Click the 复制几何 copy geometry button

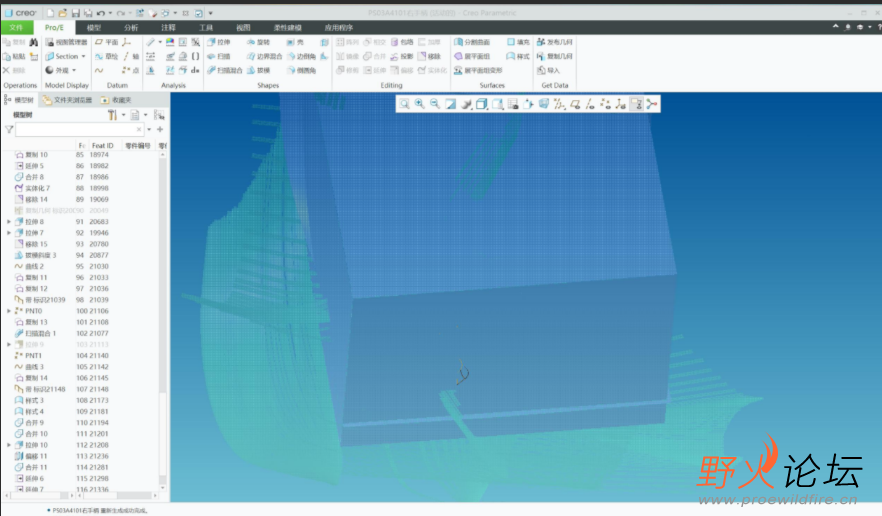point(555,56)
